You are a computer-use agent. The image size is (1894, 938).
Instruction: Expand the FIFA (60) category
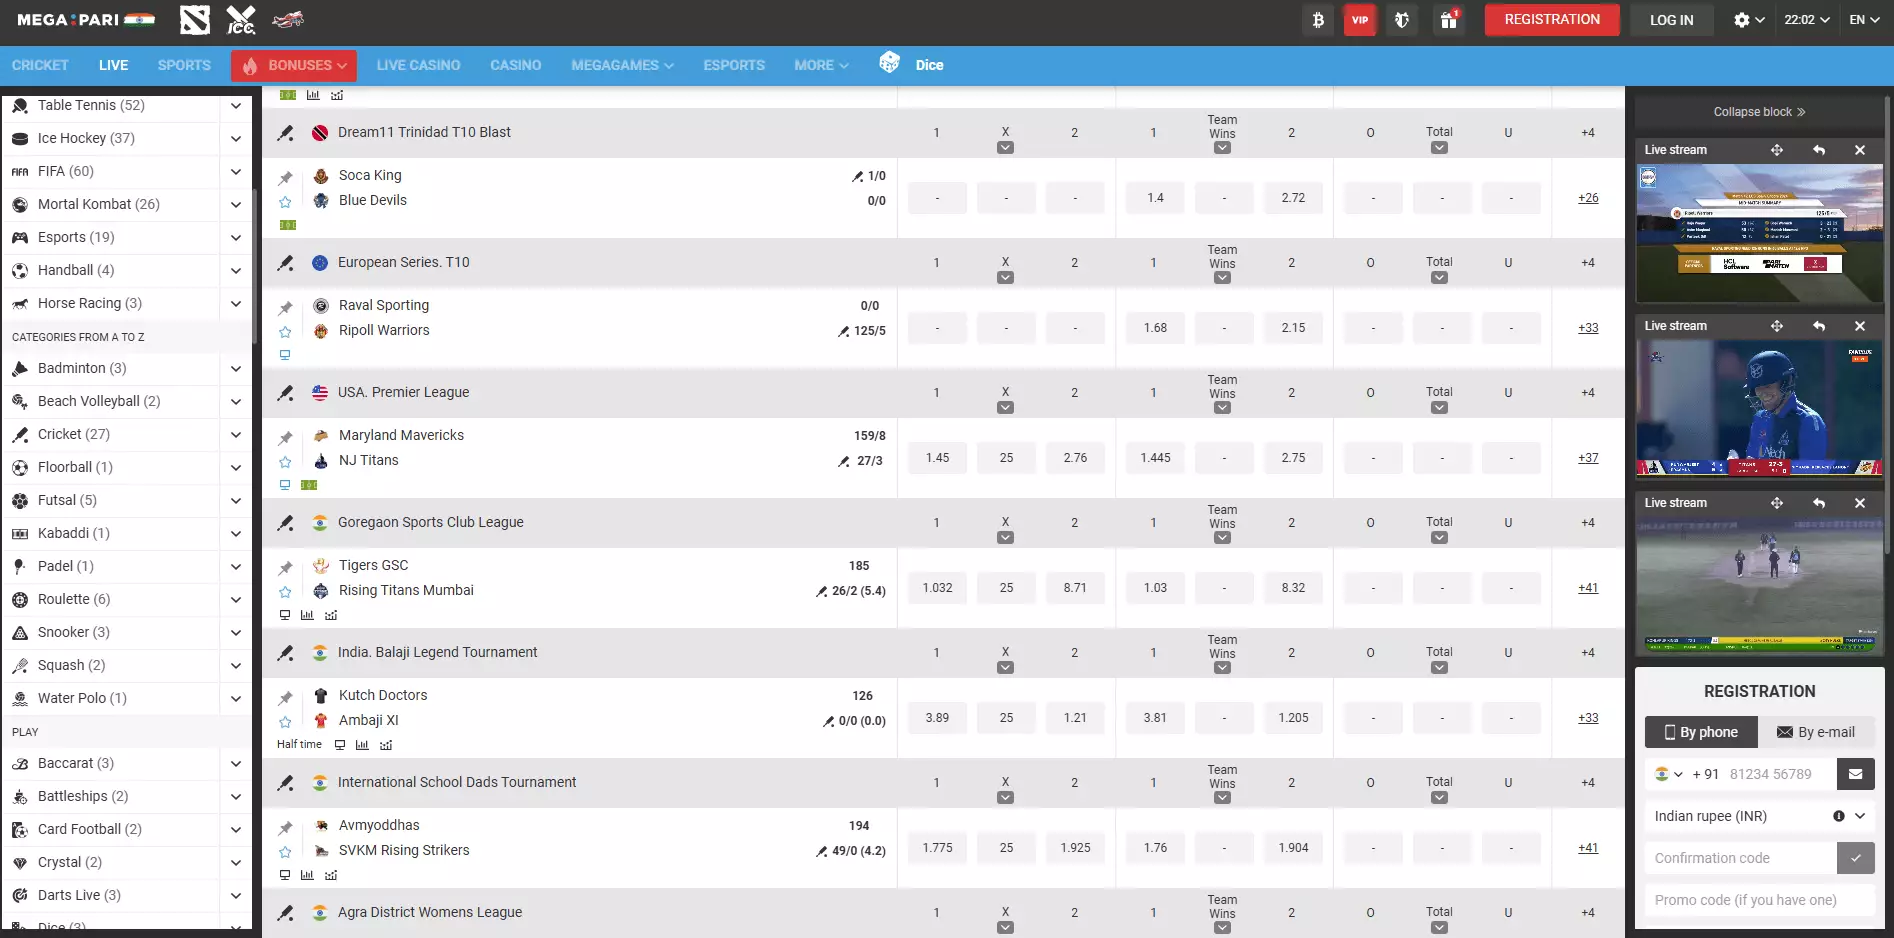tap(236, 171)
